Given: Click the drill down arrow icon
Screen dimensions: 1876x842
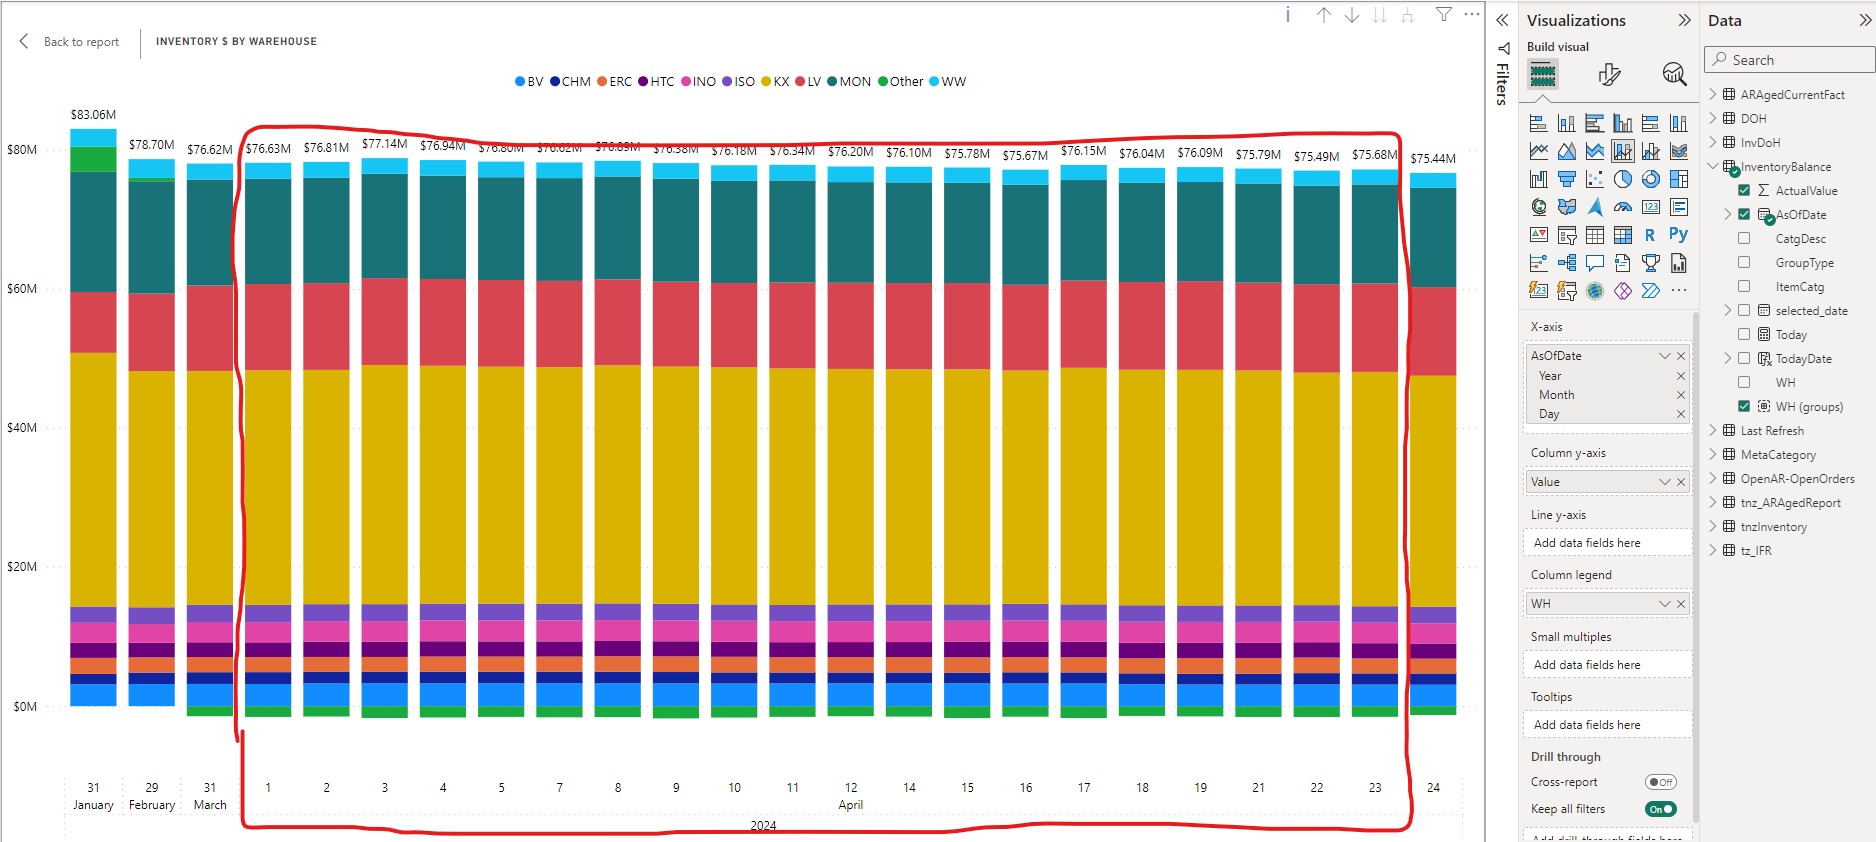Looking at the screenshot, I should (1352, 14).
